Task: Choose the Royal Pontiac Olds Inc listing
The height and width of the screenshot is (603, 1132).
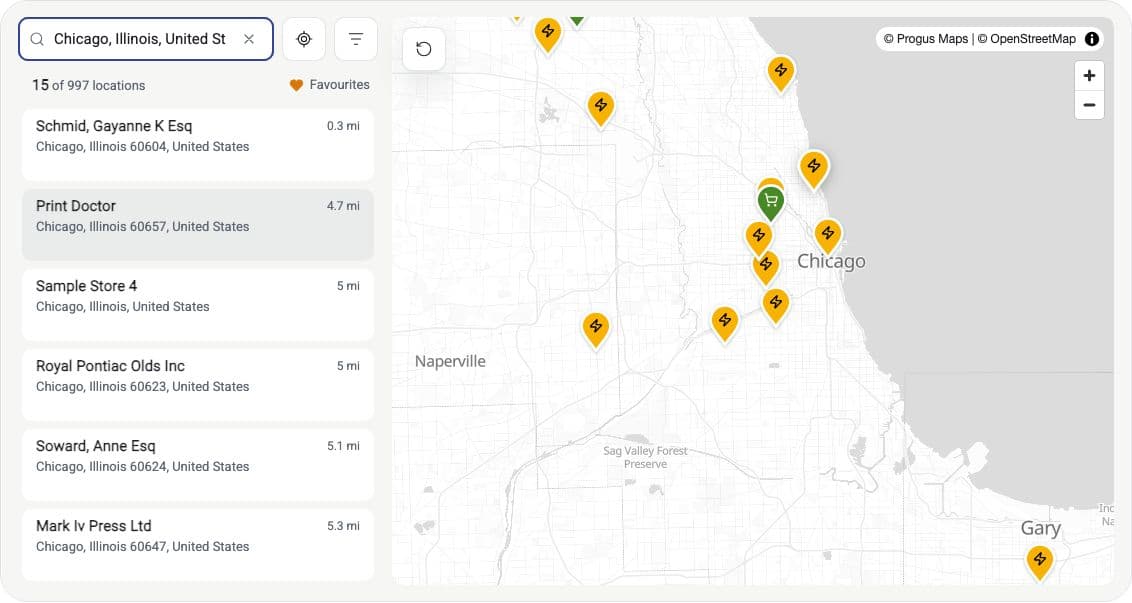Action: (198, 385)
